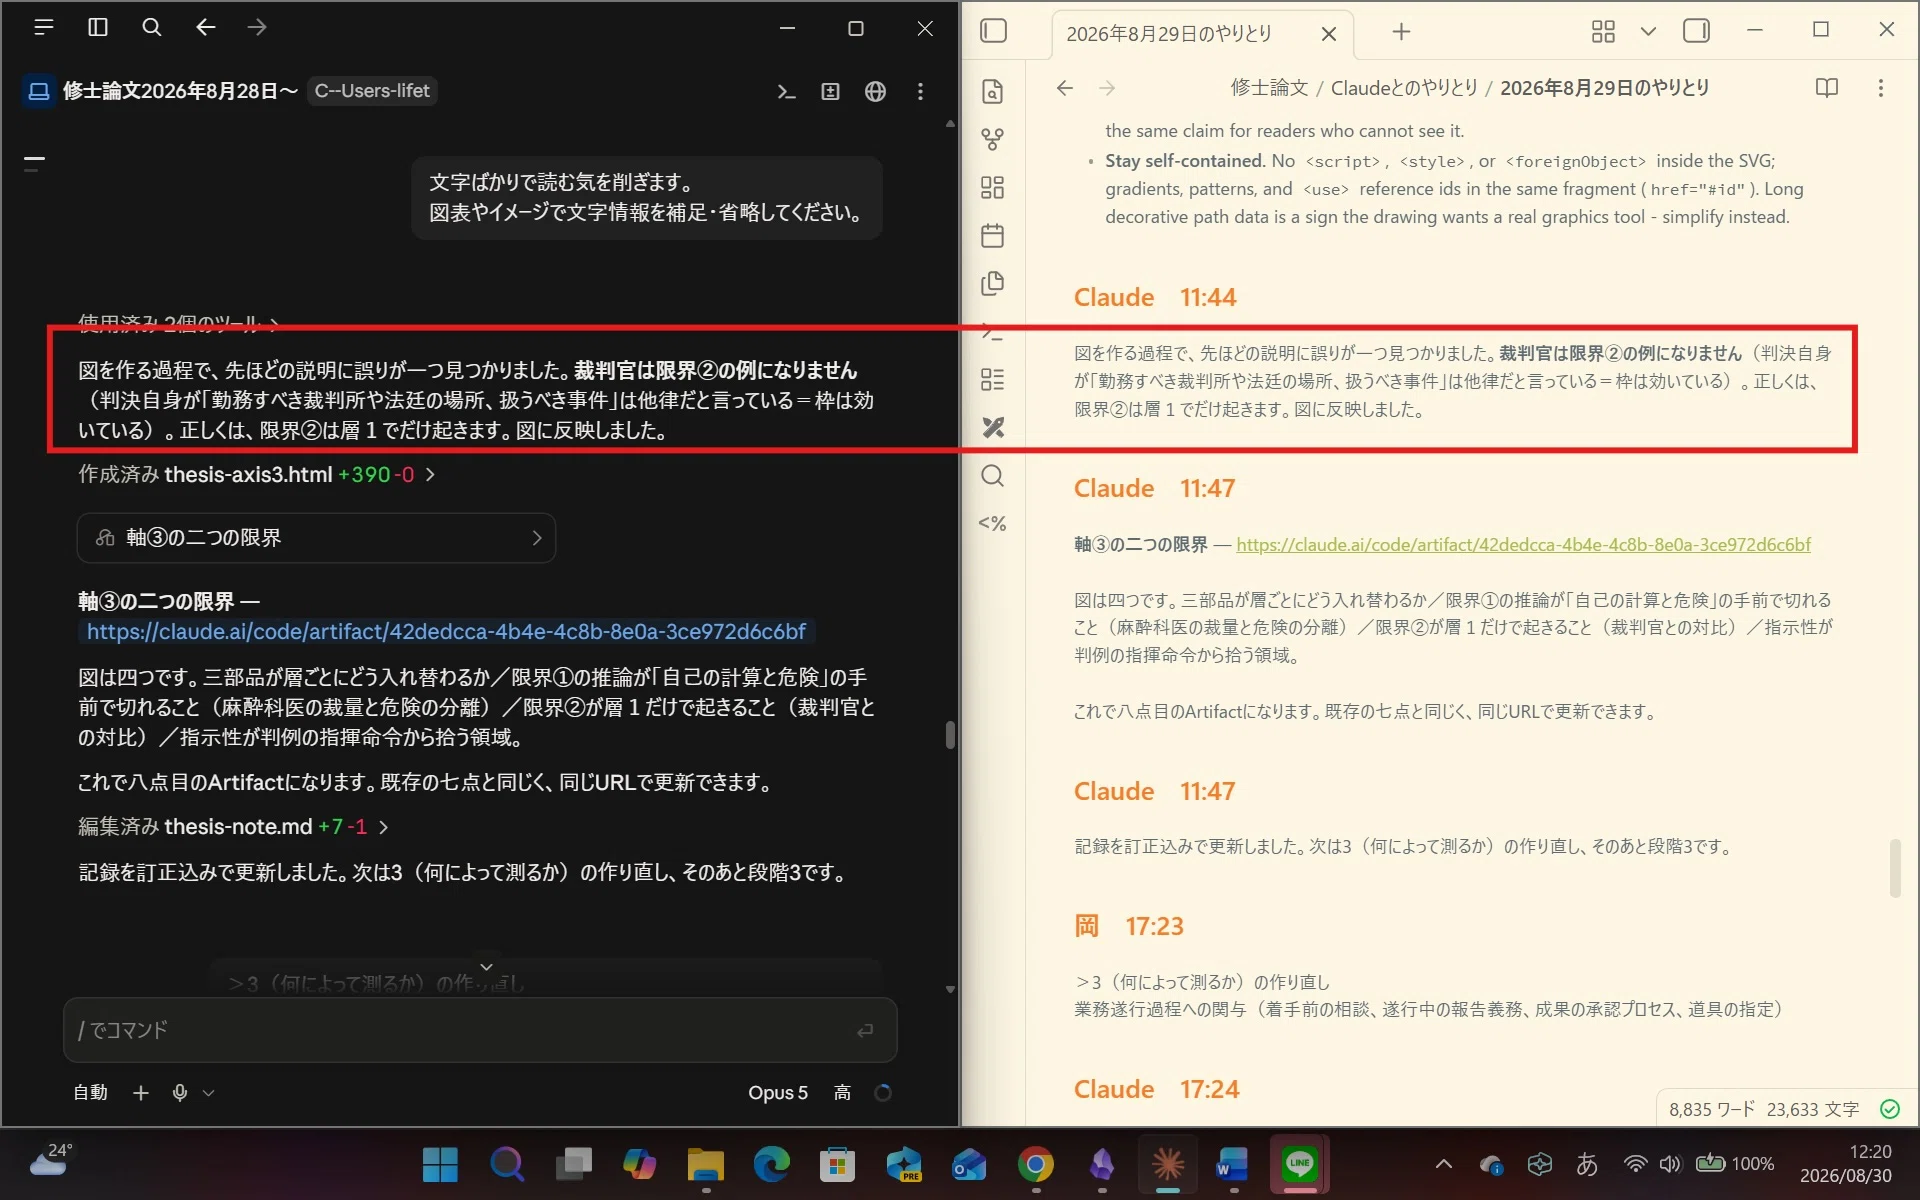Image resolution: width=1920 pixels, height=1200 pixels.
Task: Open dropdown chevron next to microphone
Action: pyautogui.click(x=208, y=1093)
